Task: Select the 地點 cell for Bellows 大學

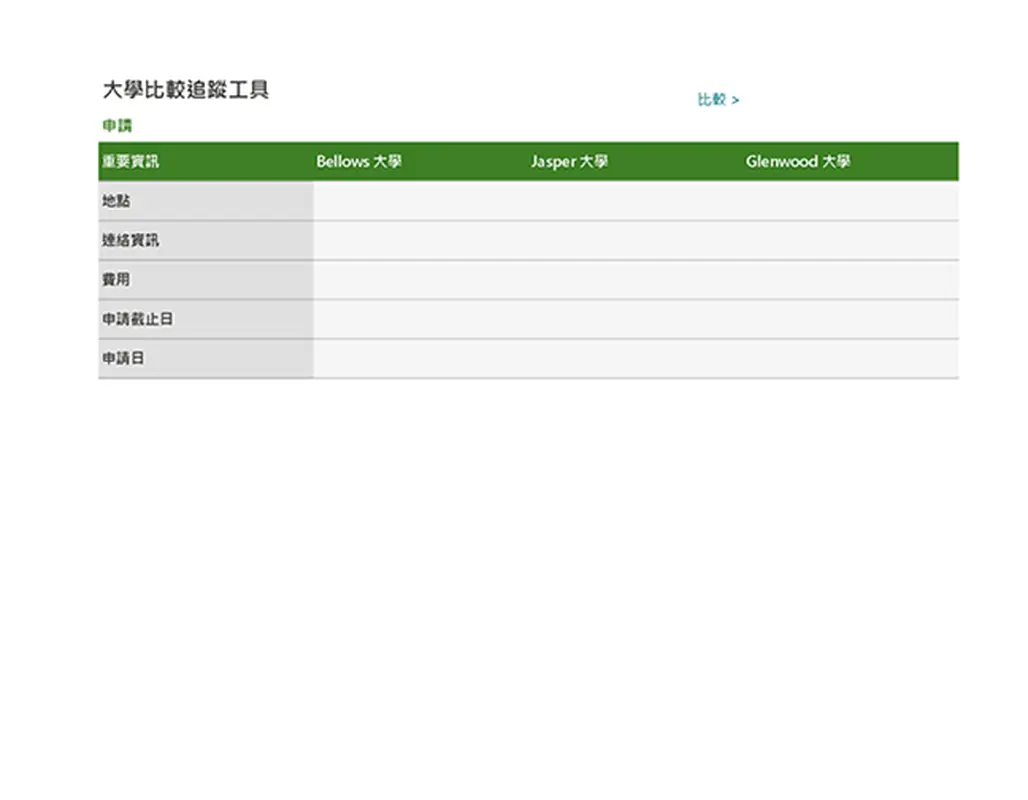Action: [420, 201]
